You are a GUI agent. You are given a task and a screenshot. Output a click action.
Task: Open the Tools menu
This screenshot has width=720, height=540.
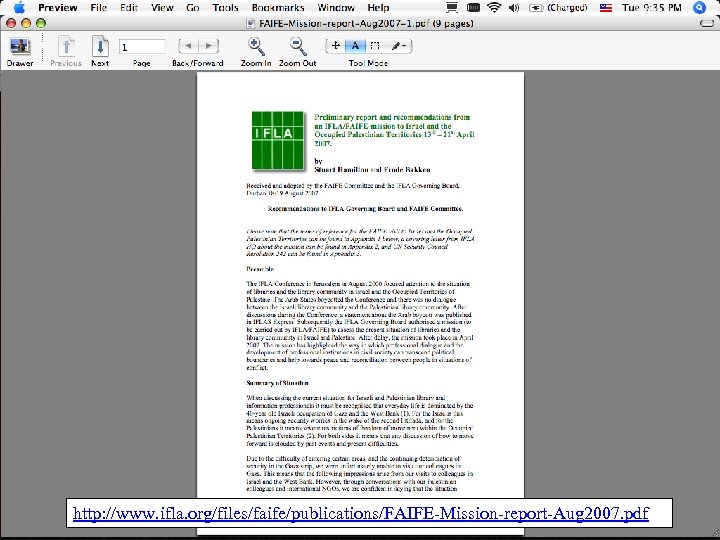click(x=225, y=8)
